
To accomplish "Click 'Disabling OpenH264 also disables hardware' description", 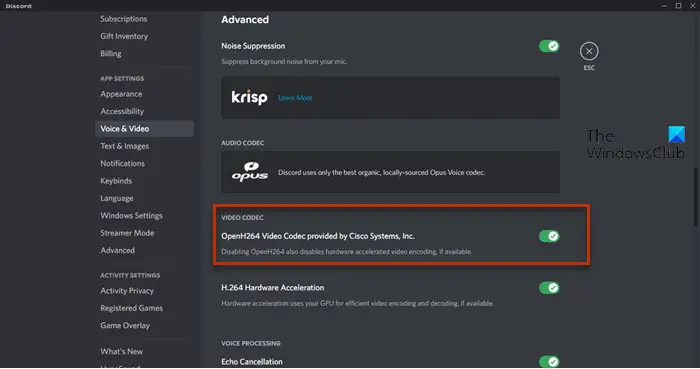I will (x=346, y=252).
